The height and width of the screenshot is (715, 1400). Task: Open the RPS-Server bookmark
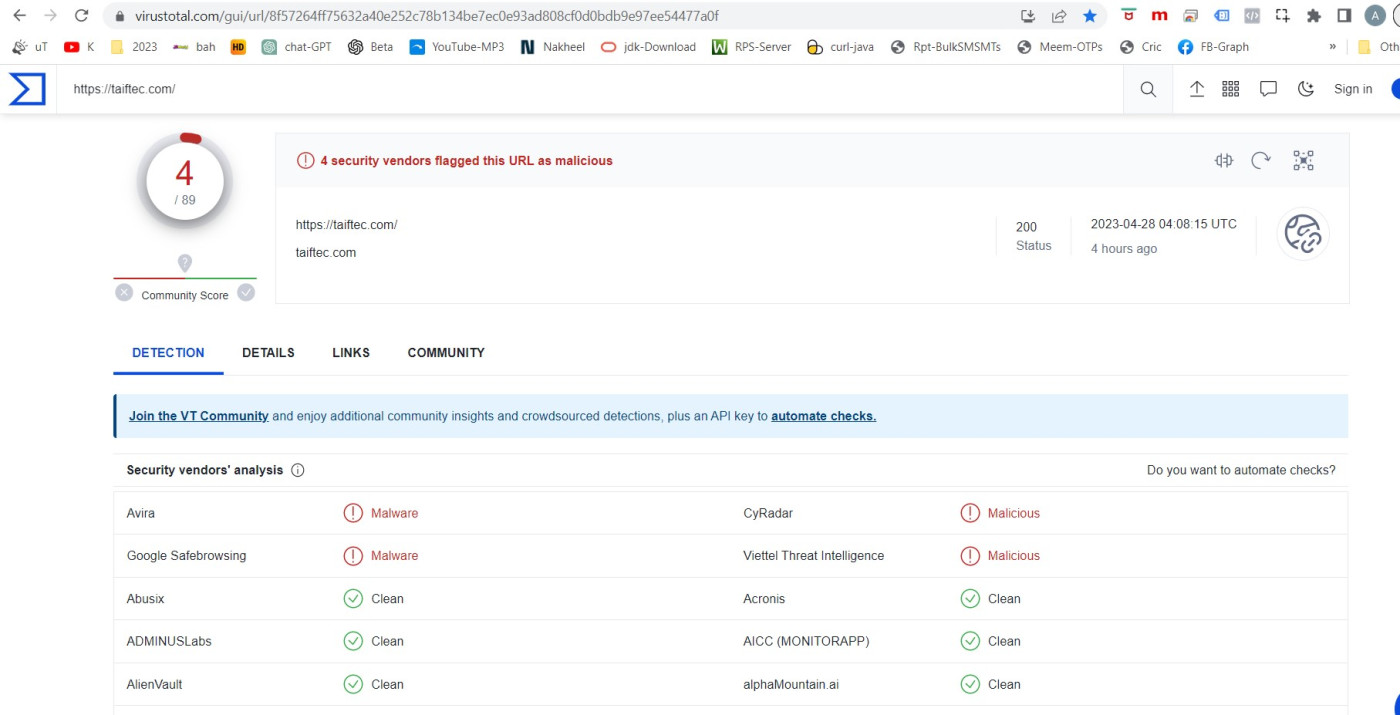tap(751, 47)
